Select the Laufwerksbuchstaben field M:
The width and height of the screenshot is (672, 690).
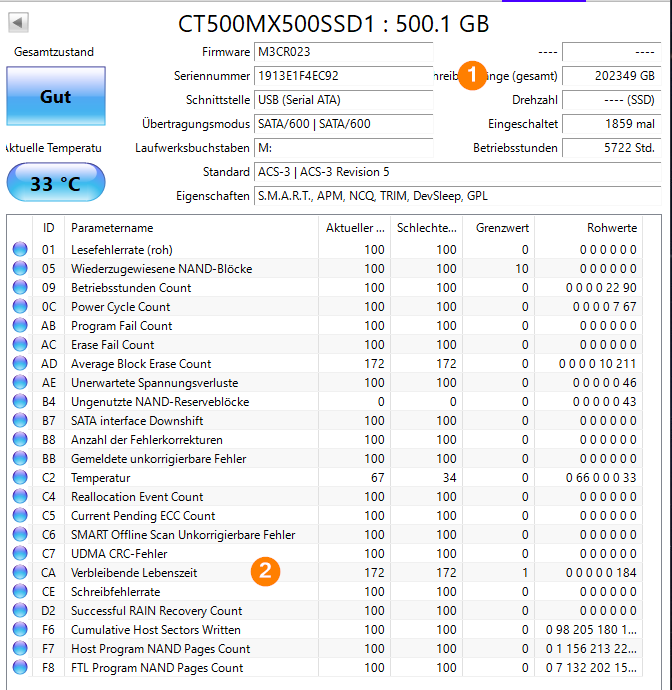(x=344, y=148)
